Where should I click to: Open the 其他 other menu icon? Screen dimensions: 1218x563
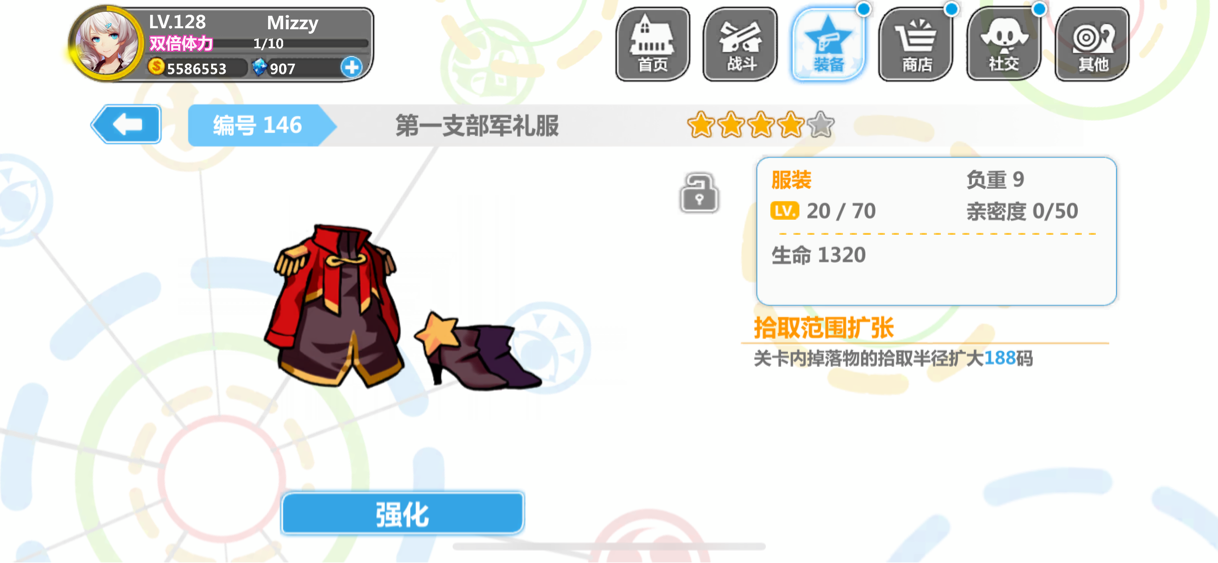1092,45
